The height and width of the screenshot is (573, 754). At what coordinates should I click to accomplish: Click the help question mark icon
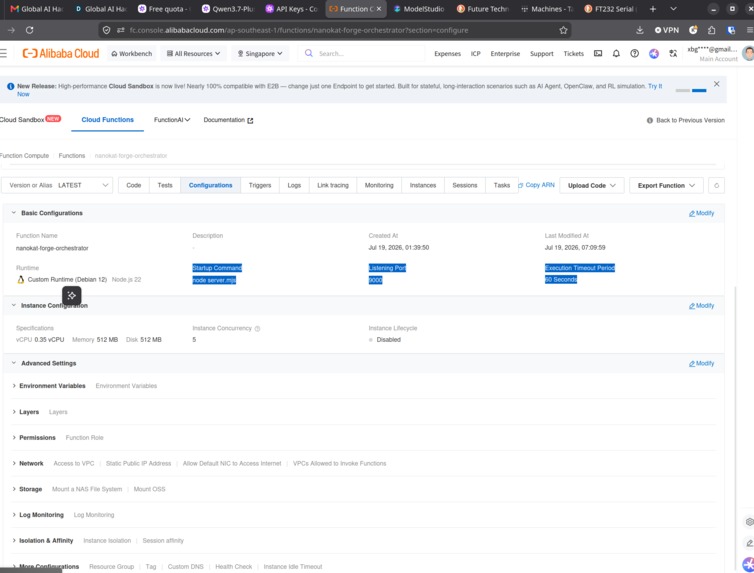click(x=634, y=53)
